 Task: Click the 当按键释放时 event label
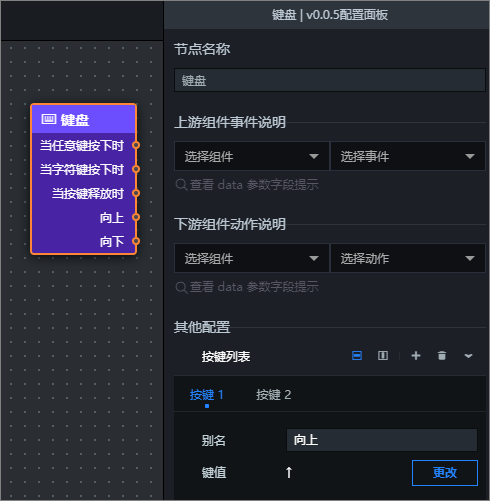click(x=88, y=193)
